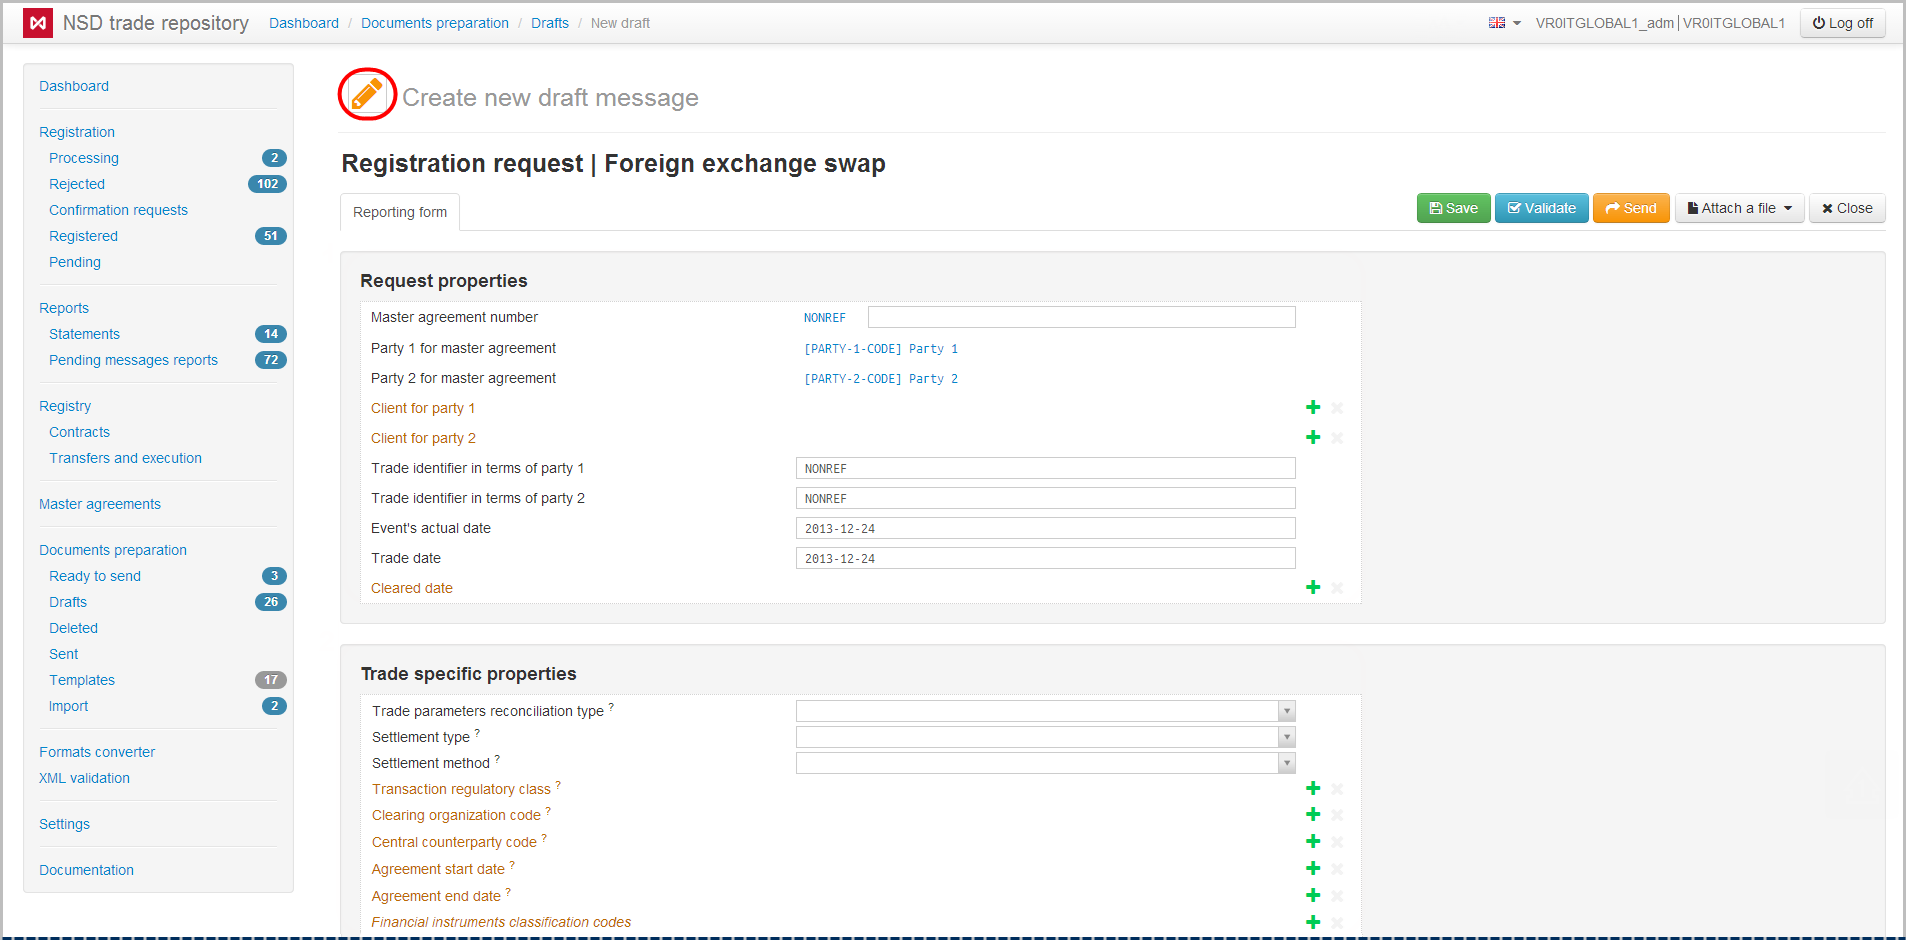Add Transaction regulatory class with plus icon
The height and width of the screenshot is (940, 1906).
click(x=1313, y=789)
